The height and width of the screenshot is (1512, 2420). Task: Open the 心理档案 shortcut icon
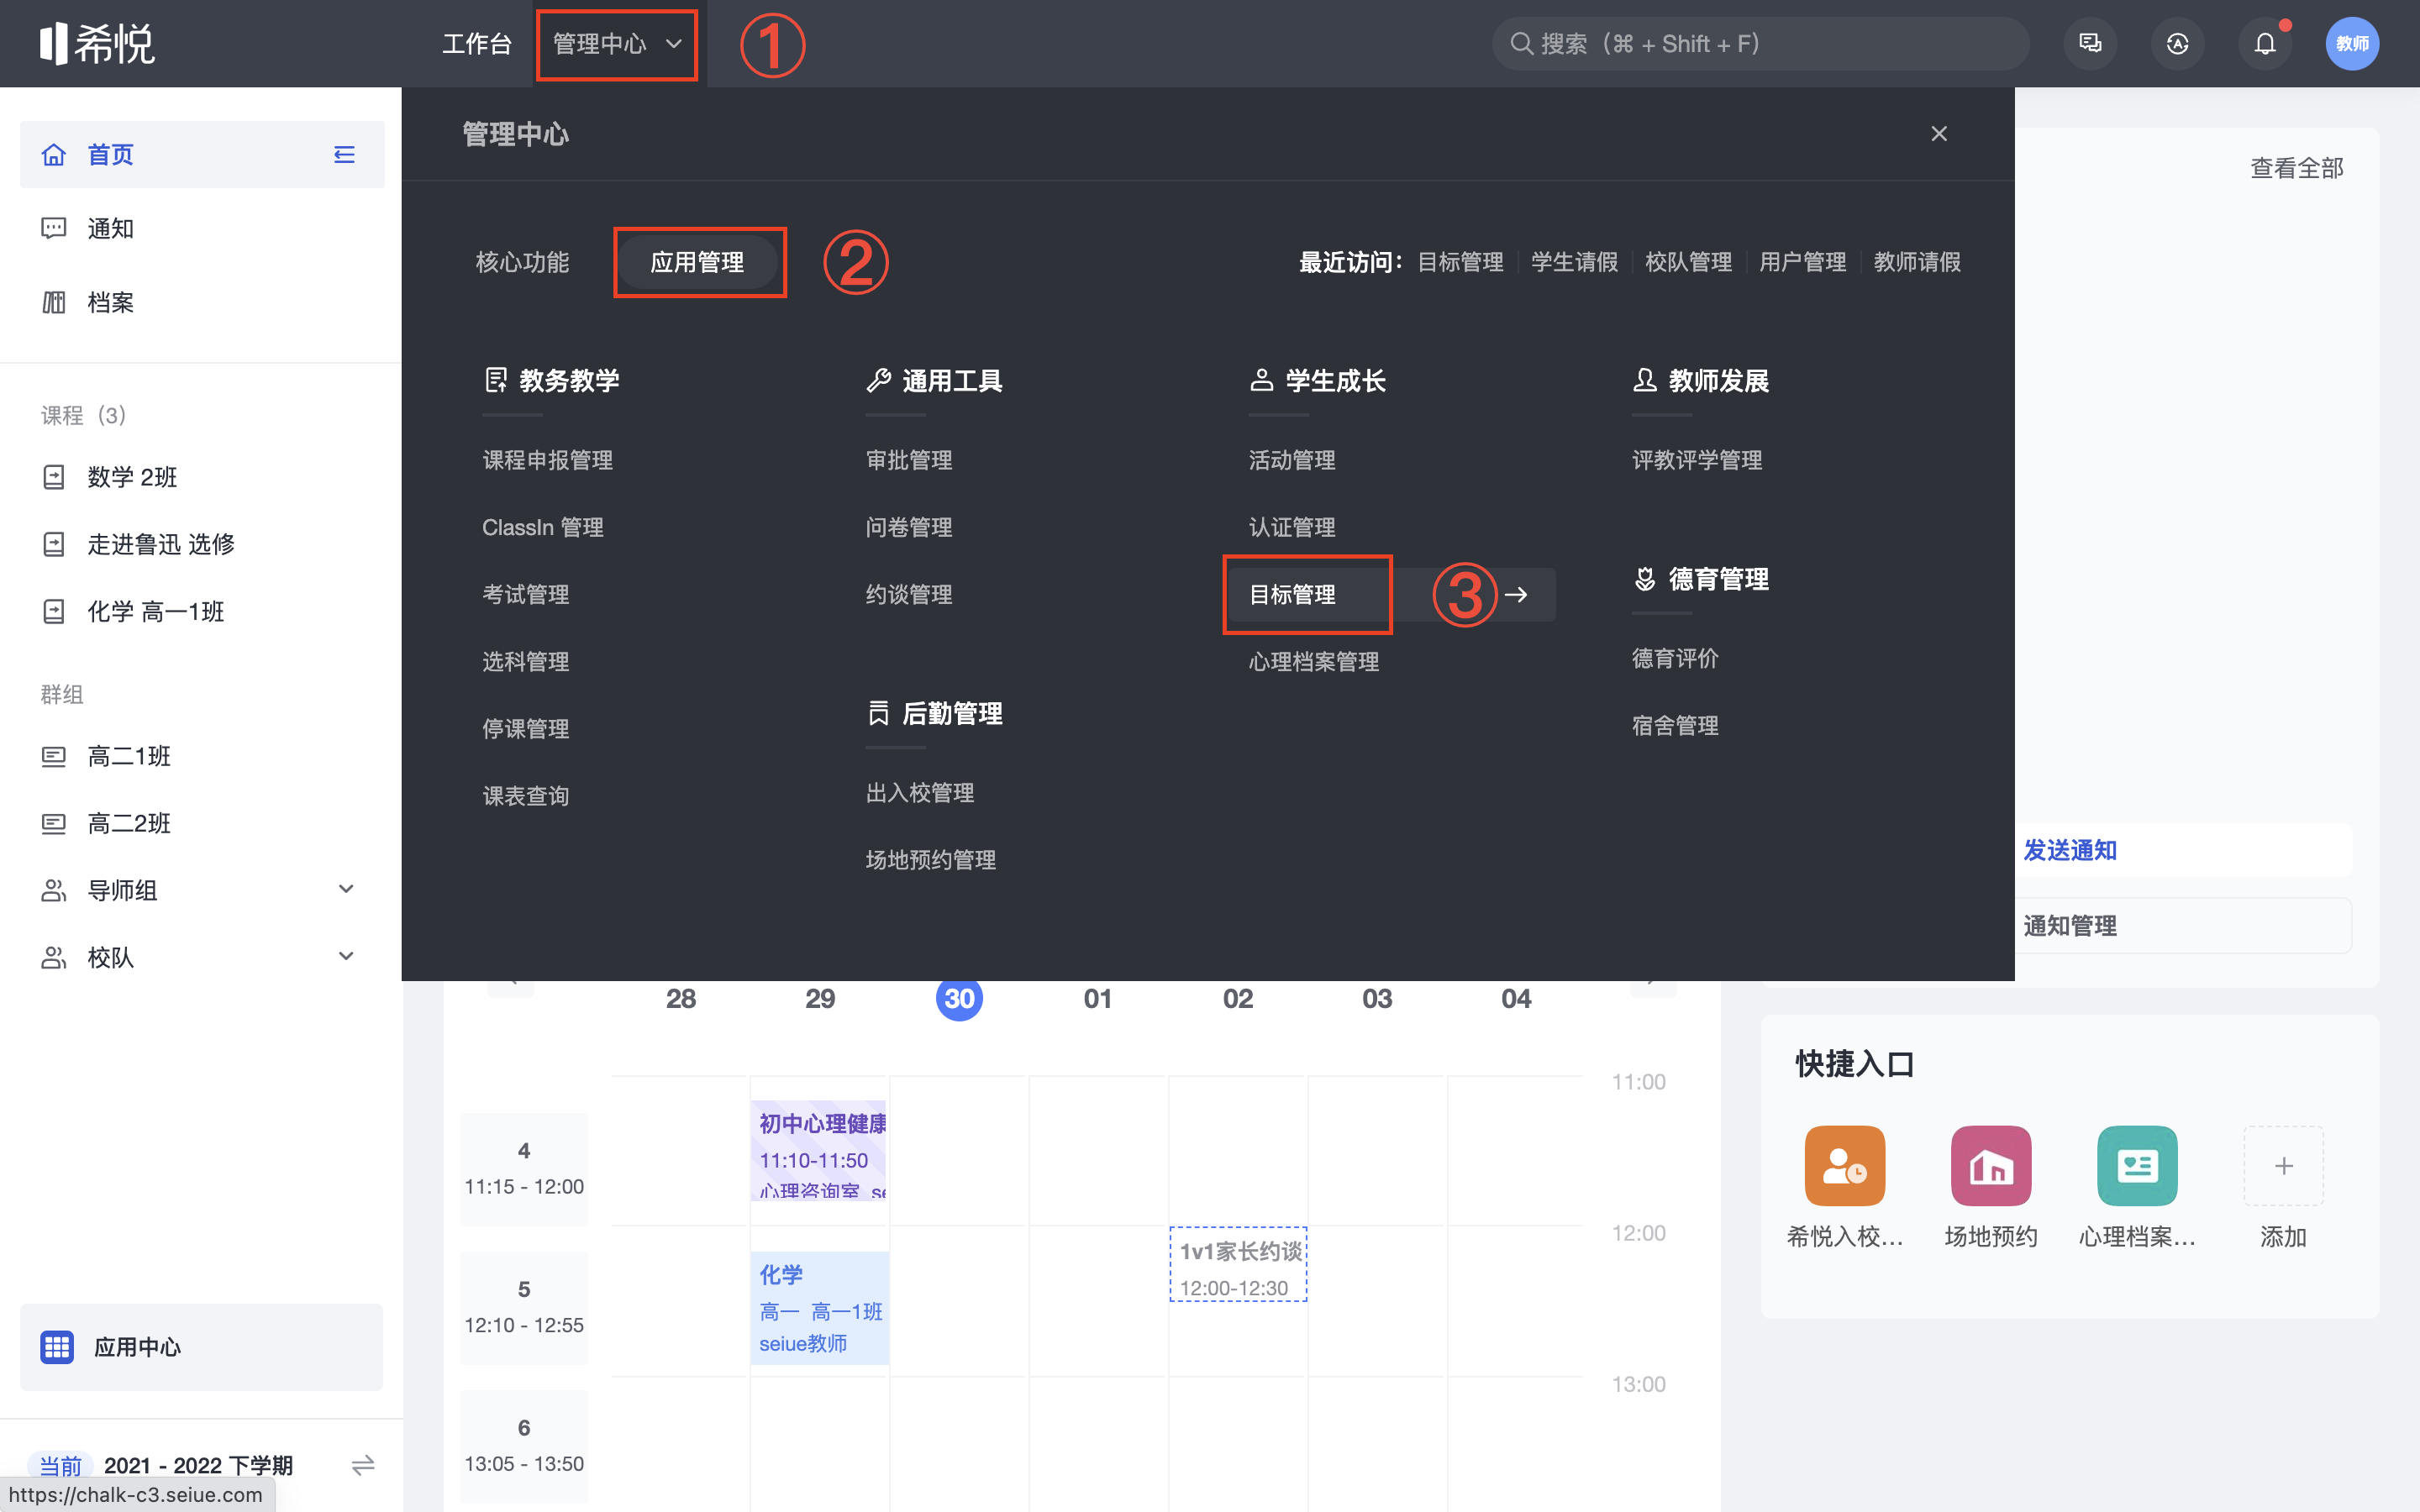(2137, 1165)
